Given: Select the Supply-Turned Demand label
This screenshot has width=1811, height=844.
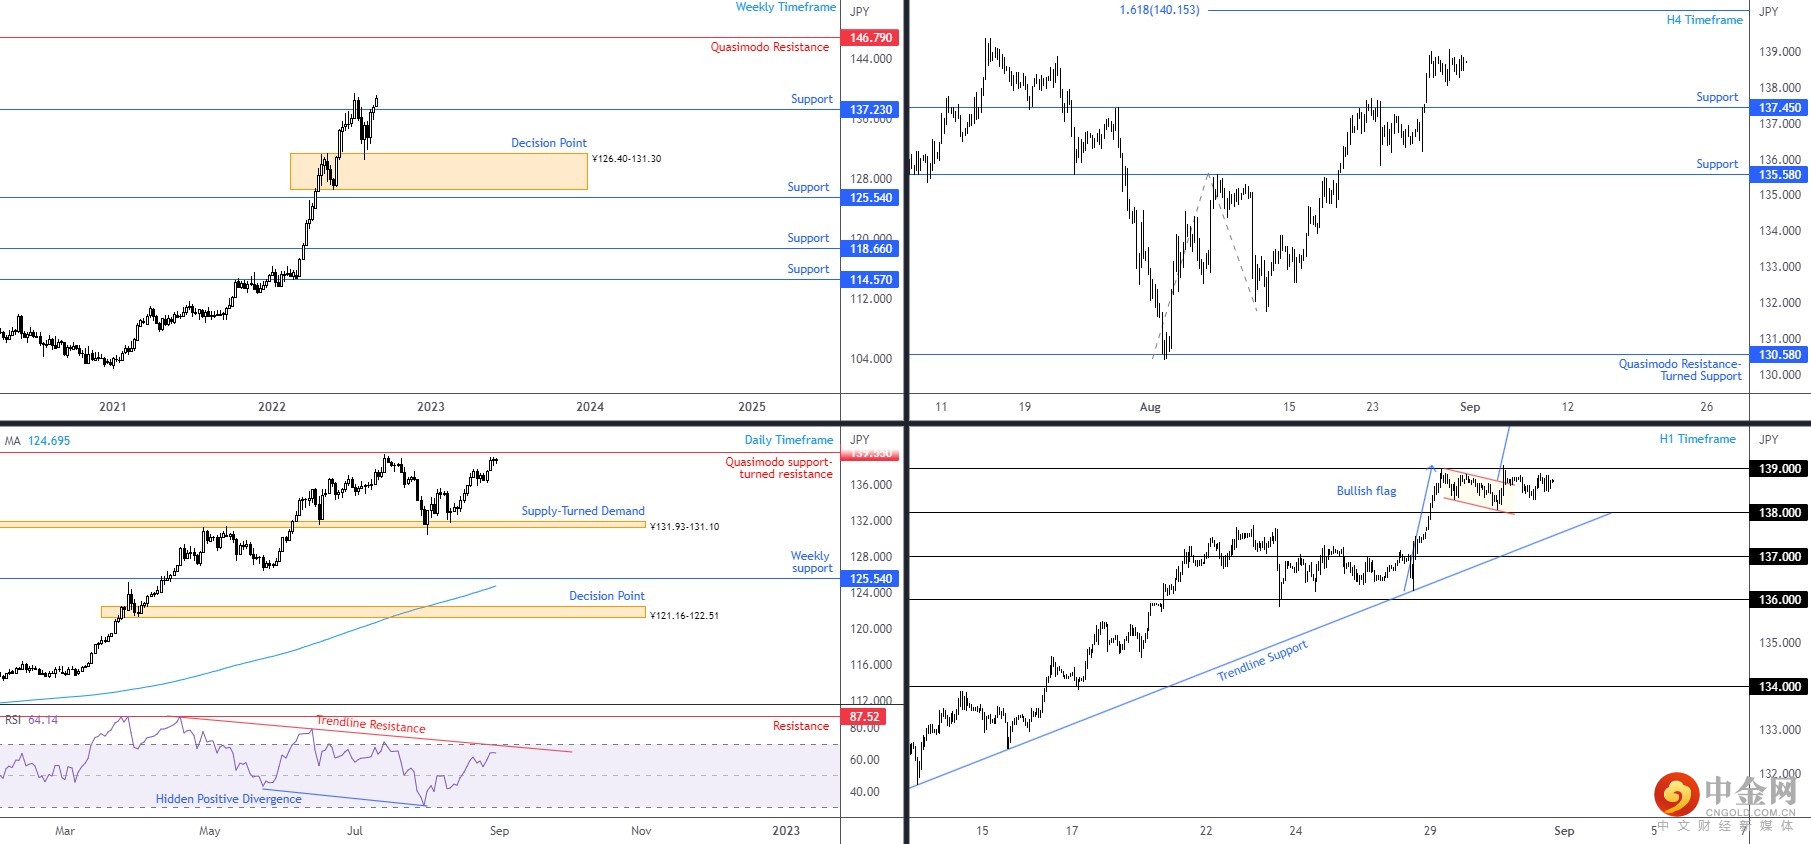Looking at the screenshot, I should (x=583, y=511).
